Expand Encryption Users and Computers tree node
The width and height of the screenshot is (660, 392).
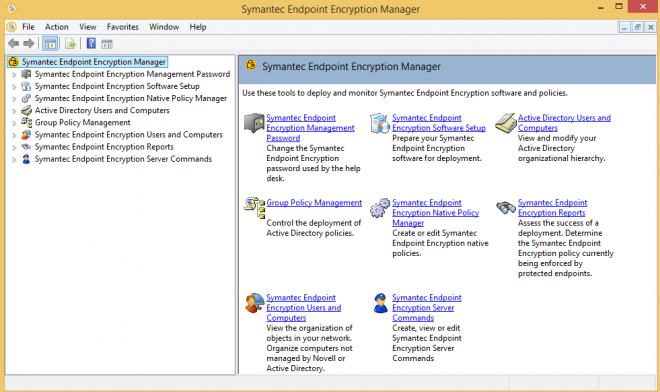tap(14, 135)
